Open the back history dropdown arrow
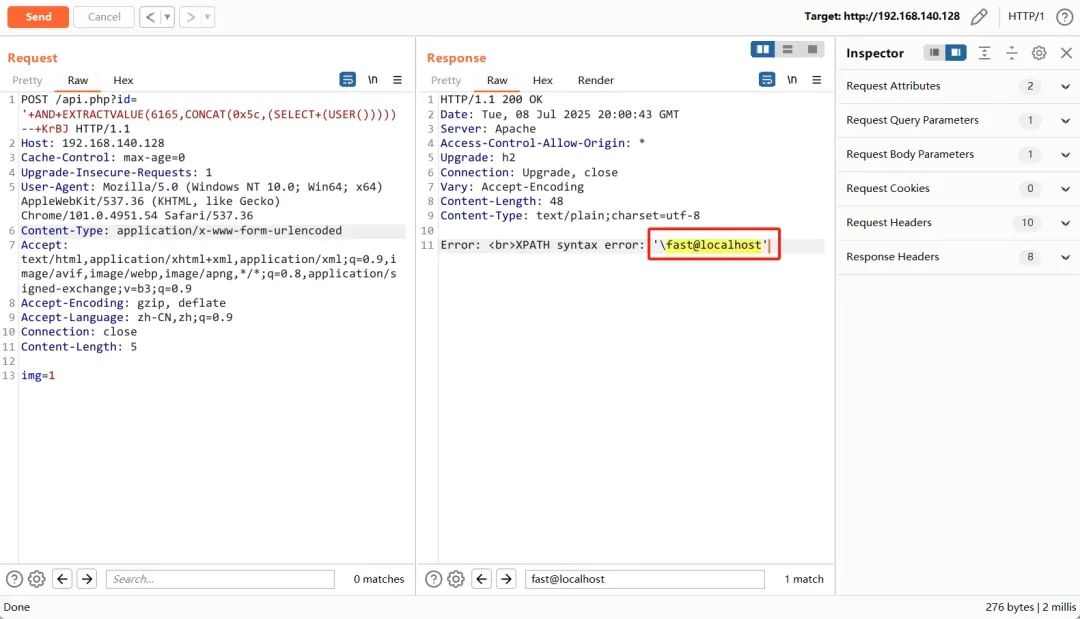The height and width of the screenshot is (619, 1080). [x=167, y=17]
